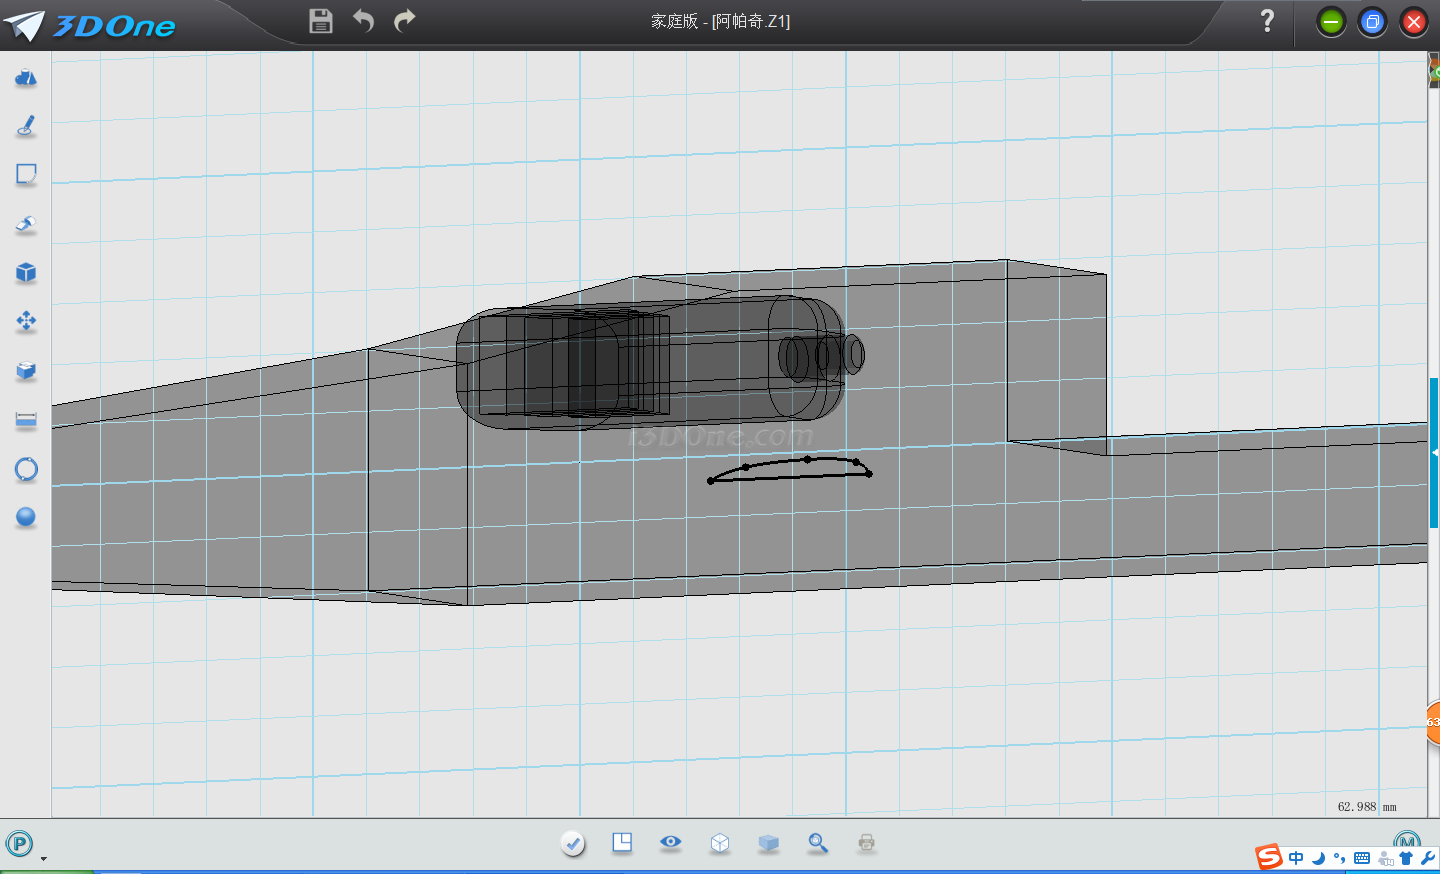The width and height of the screenshot is (1440, 874).
Task: Click the 3D One logo menu
Action: click(x=90, y=25)
